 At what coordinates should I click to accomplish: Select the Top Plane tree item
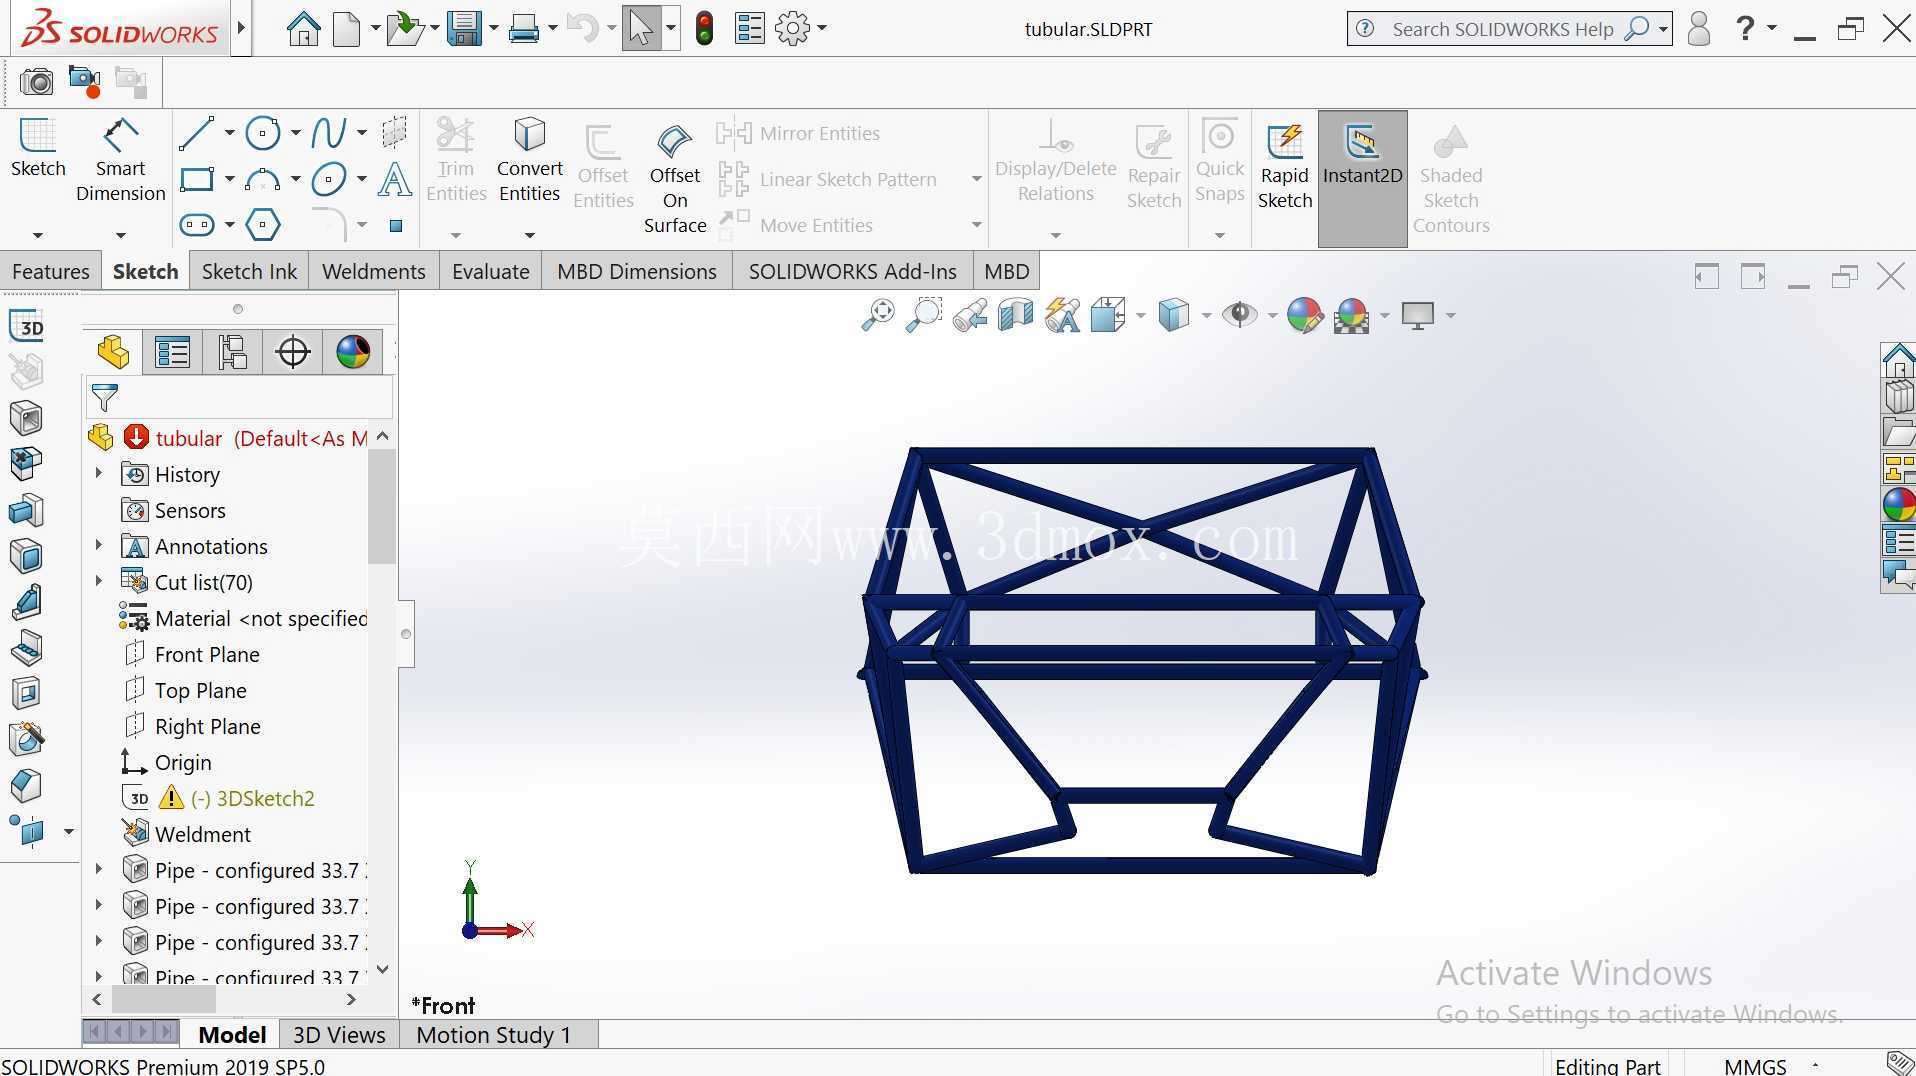point(200,690)
